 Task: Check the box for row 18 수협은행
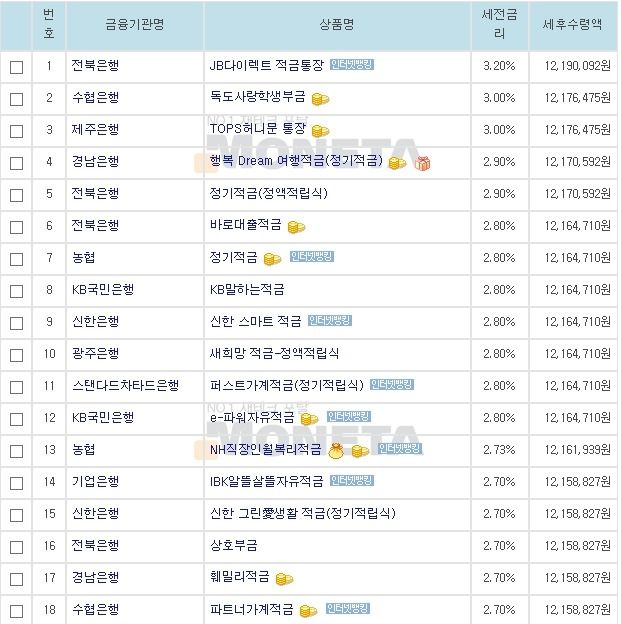[16, 611]
